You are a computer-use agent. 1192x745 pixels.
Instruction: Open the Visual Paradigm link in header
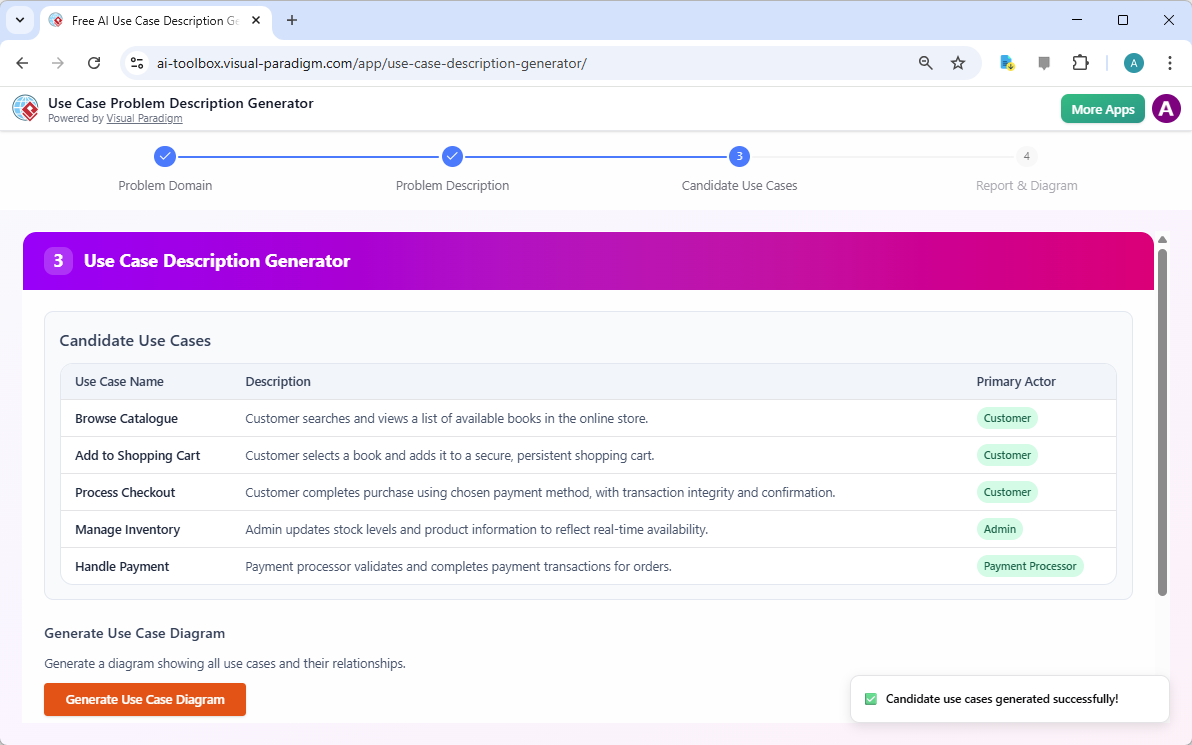[x=144, y=118]
